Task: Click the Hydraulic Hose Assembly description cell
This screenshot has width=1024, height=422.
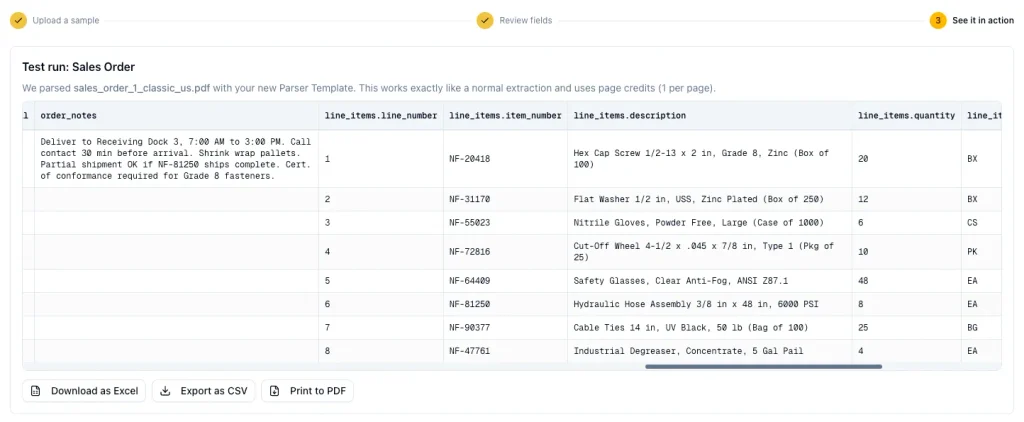Action: pyautogui.click(x=710, y=304)
